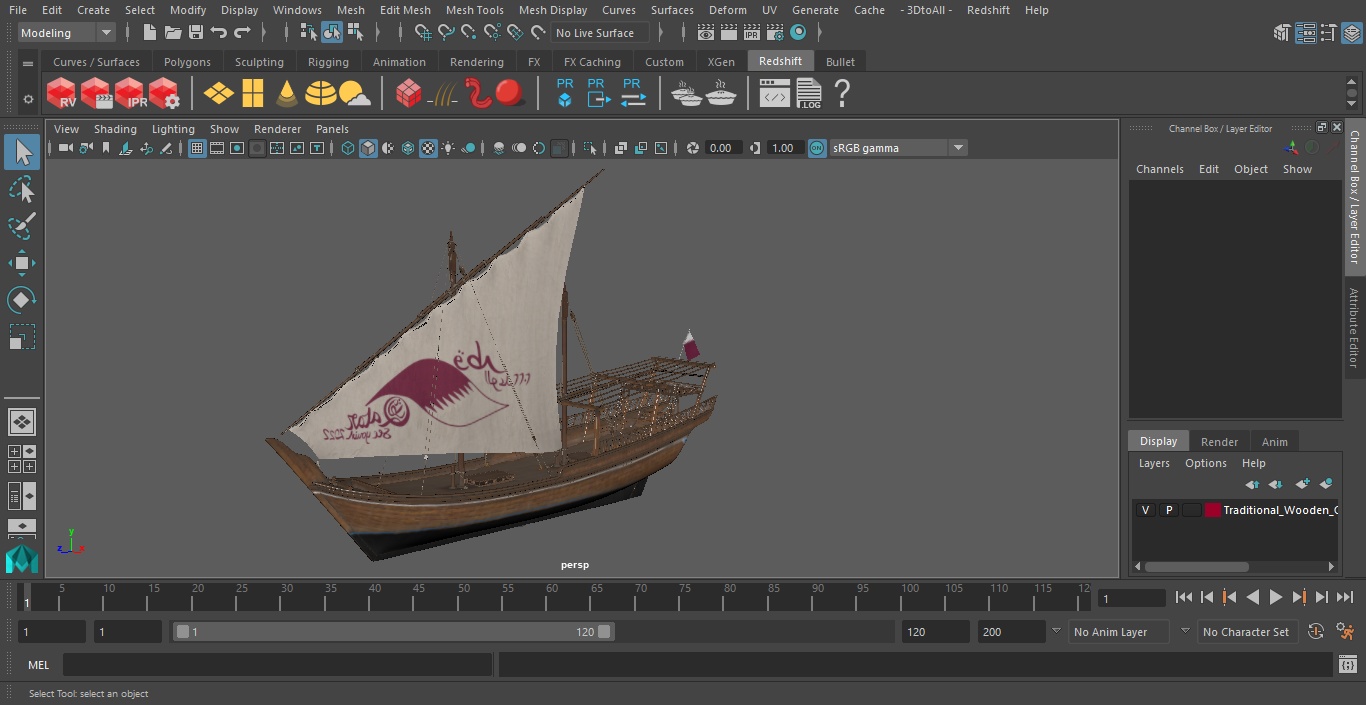This screenshot has height=705, width=1366.
Task: Click the Channels menu in Channel Box
Action: [x=1159, y=169]
